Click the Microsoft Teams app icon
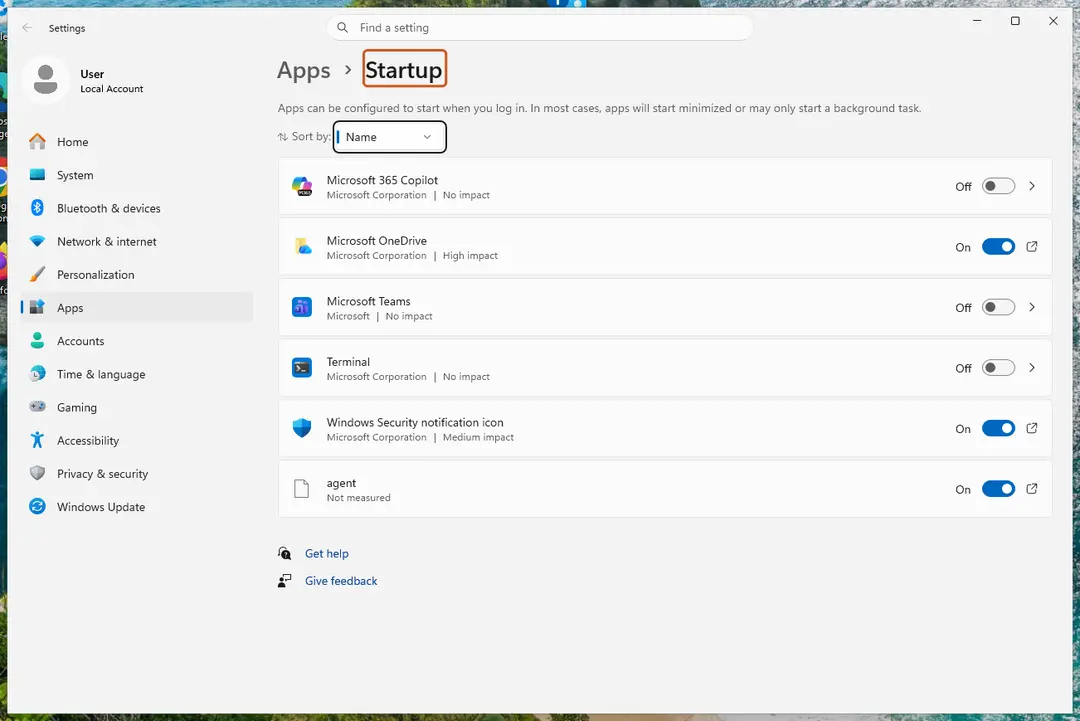Image resolution: width=1080 pixels, height=721 pixels. pos(302,307)
